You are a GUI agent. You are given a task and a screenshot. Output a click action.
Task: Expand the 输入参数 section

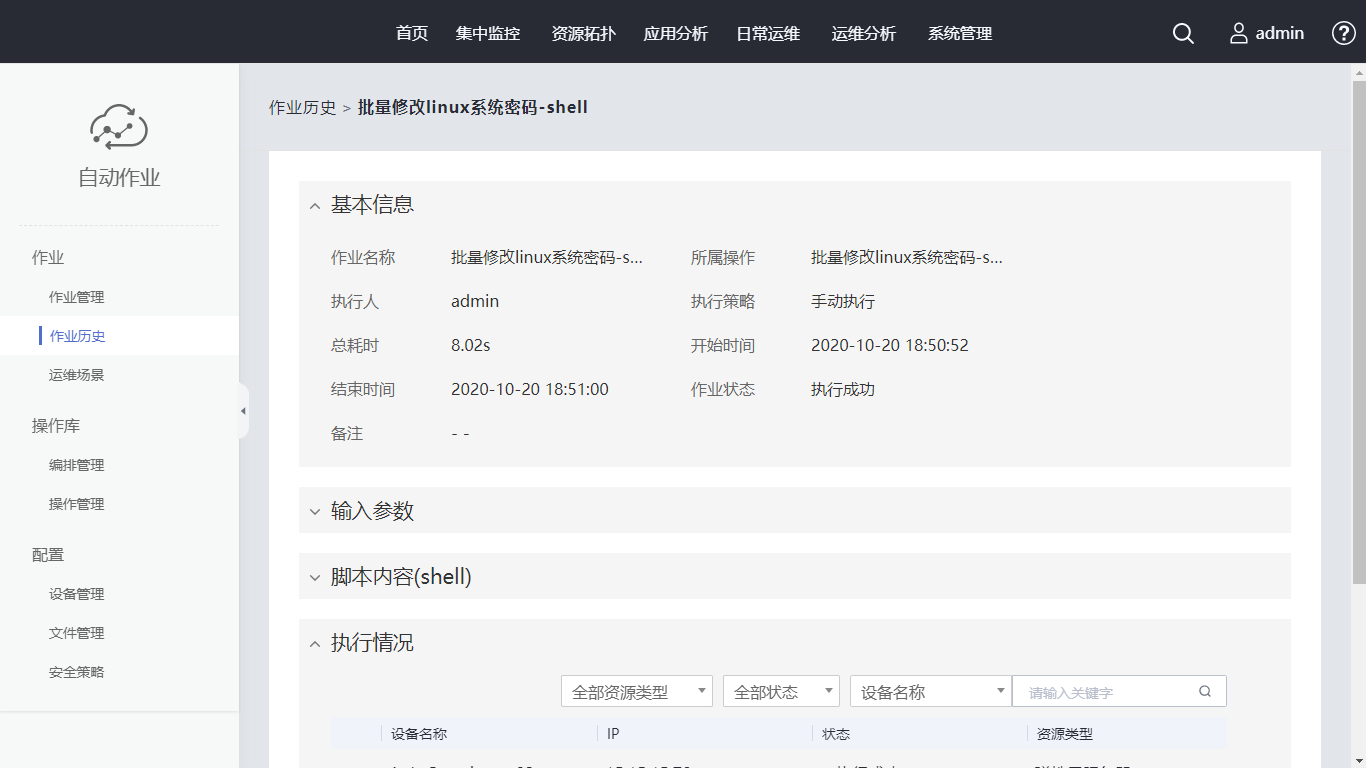coord(315,511)
